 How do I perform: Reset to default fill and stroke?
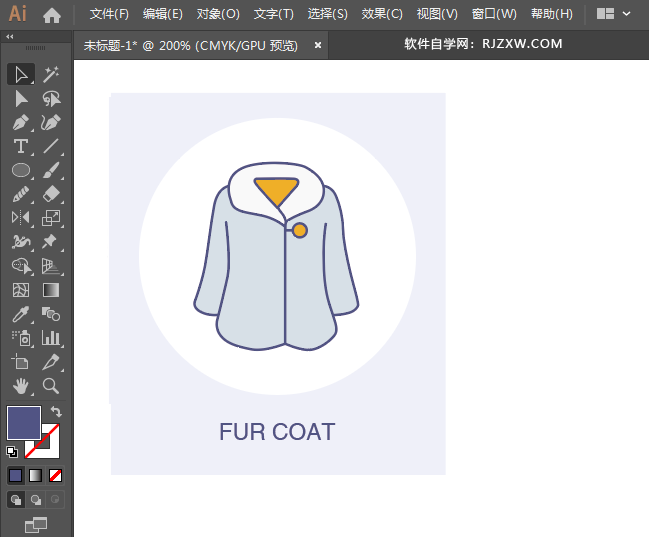12,452
